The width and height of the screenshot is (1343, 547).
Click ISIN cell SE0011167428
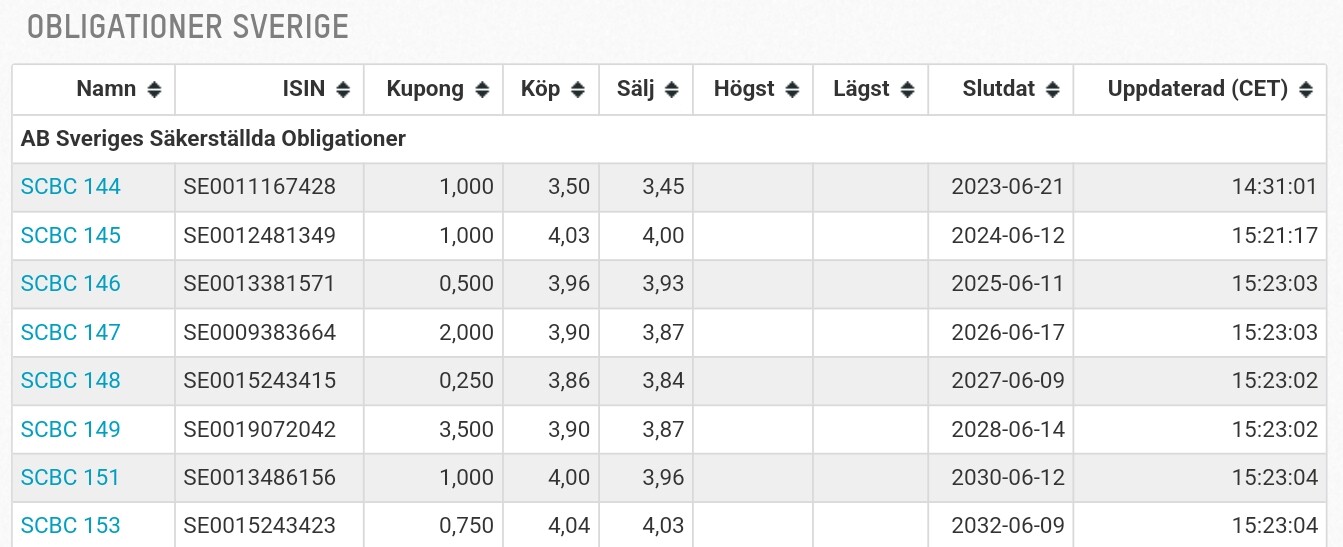pos(260,187)
